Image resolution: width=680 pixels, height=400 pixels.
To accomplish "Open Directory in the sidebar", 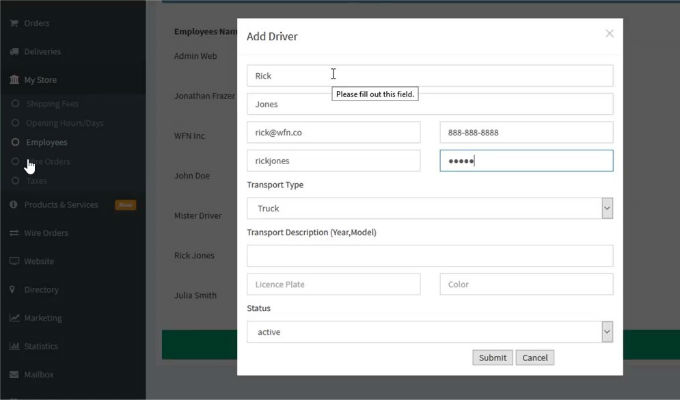I will pos(41,290).
